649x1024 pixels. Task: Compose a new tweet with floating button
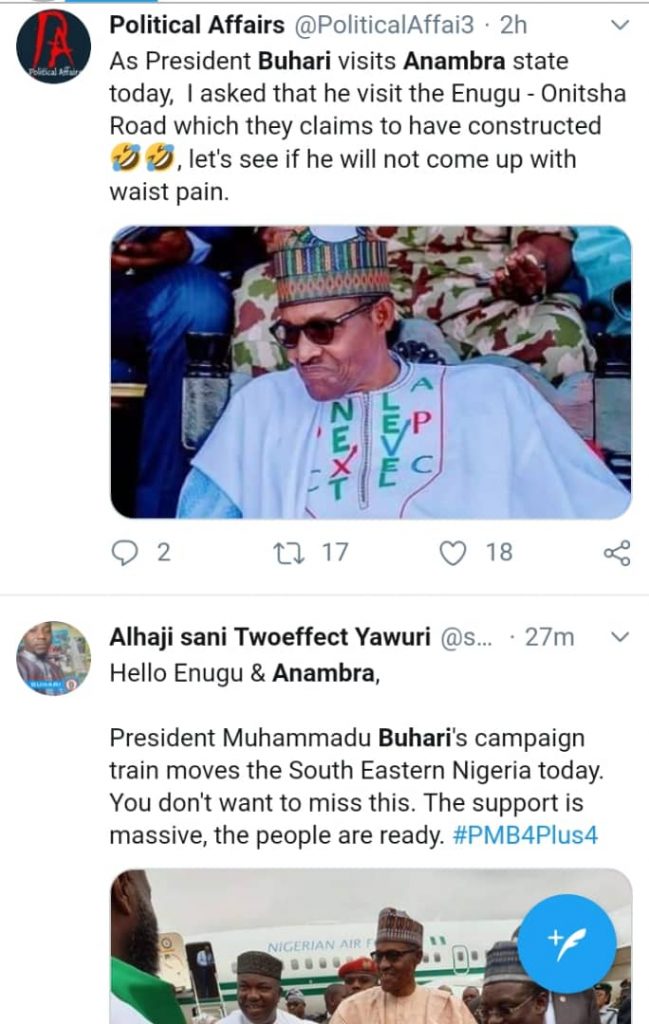[567, 942]
